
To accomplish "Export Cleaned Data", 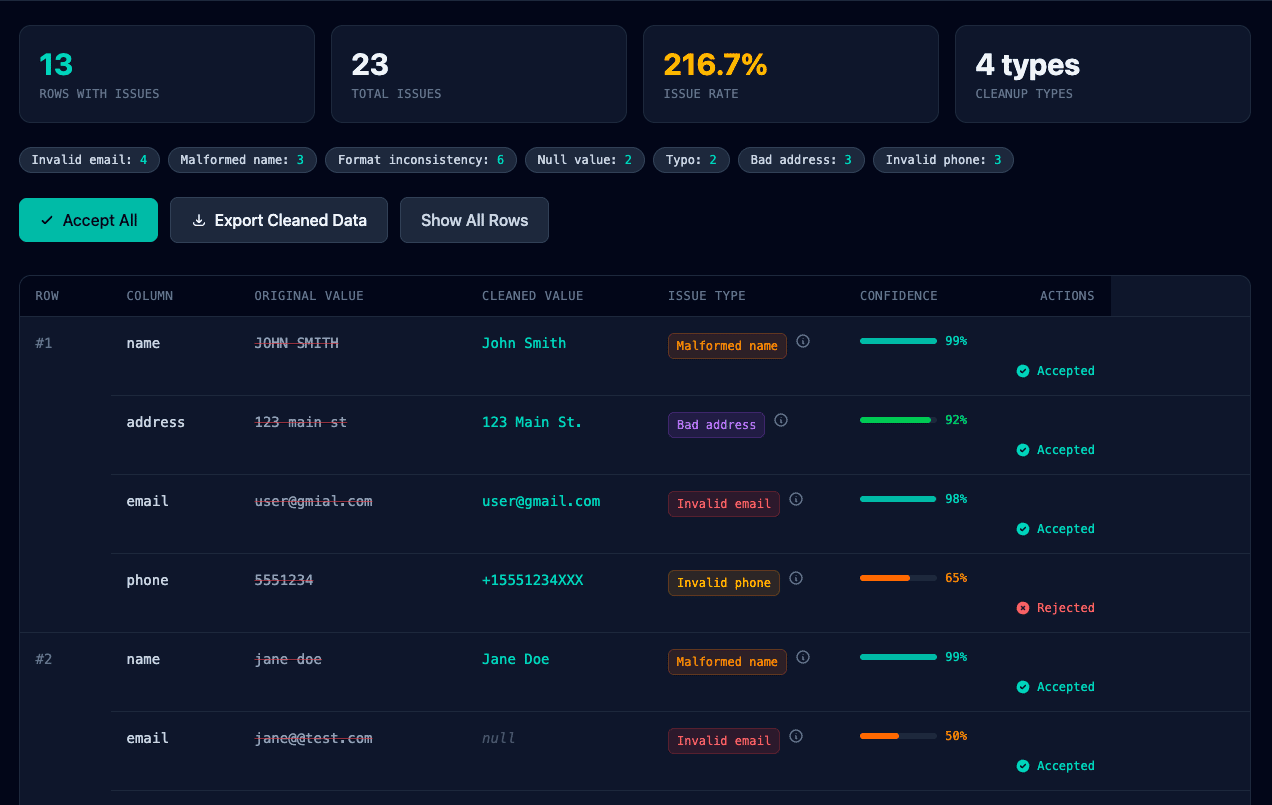I will (x=279, y=220).
